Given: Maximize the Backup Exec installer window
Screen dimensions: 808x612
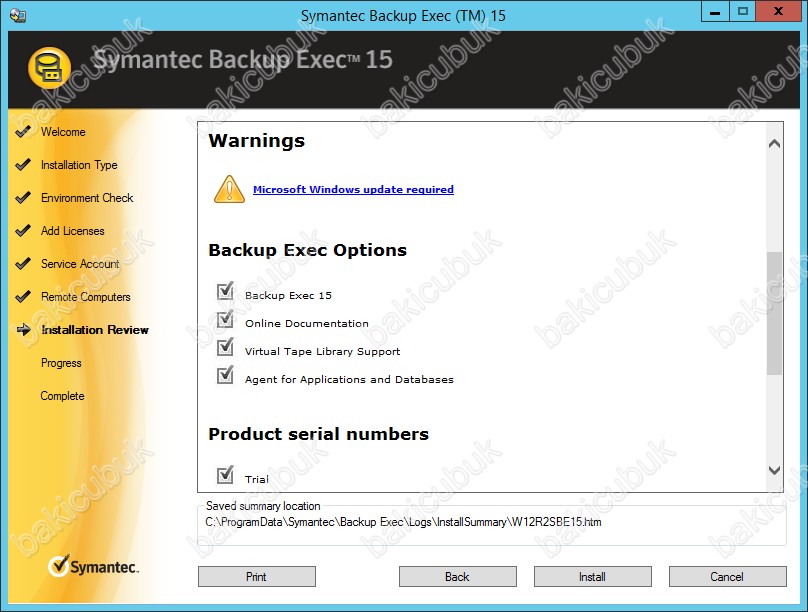Looking at the screenshot, I should coord(743,11).
